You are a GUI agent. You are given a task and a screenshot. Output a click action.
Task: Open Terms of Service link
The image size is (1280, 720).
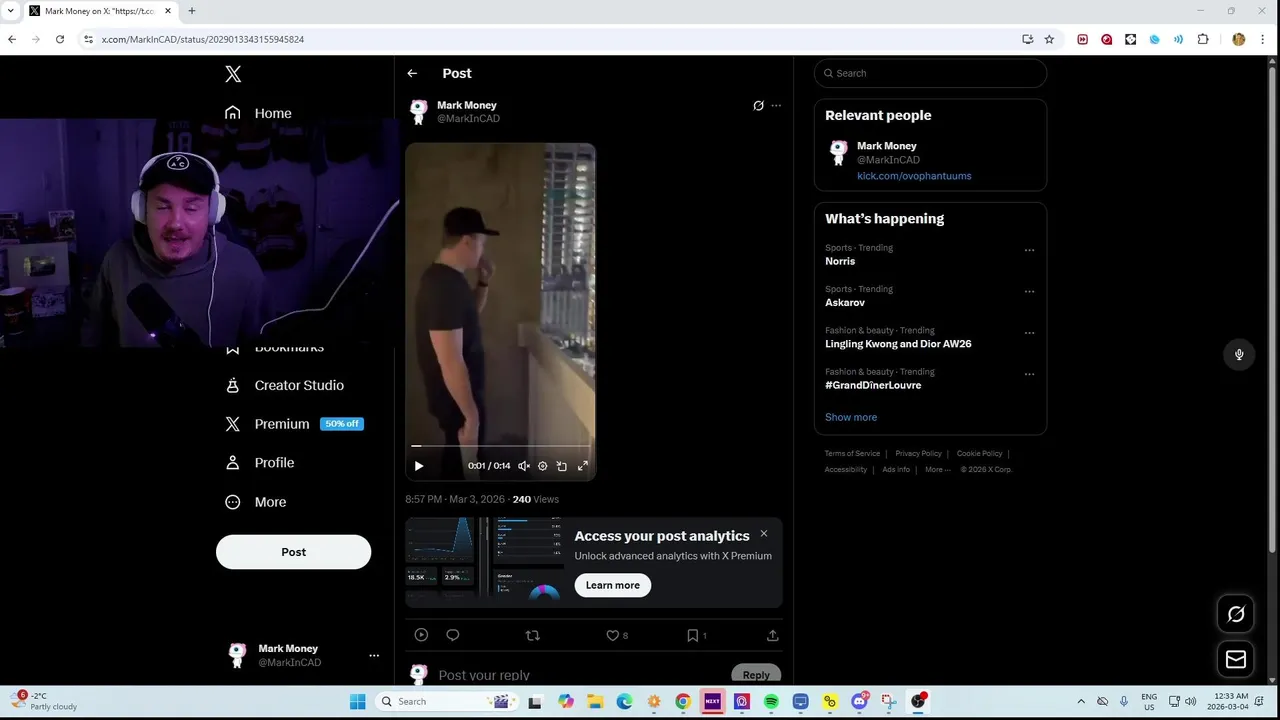[x=852, y=454]
